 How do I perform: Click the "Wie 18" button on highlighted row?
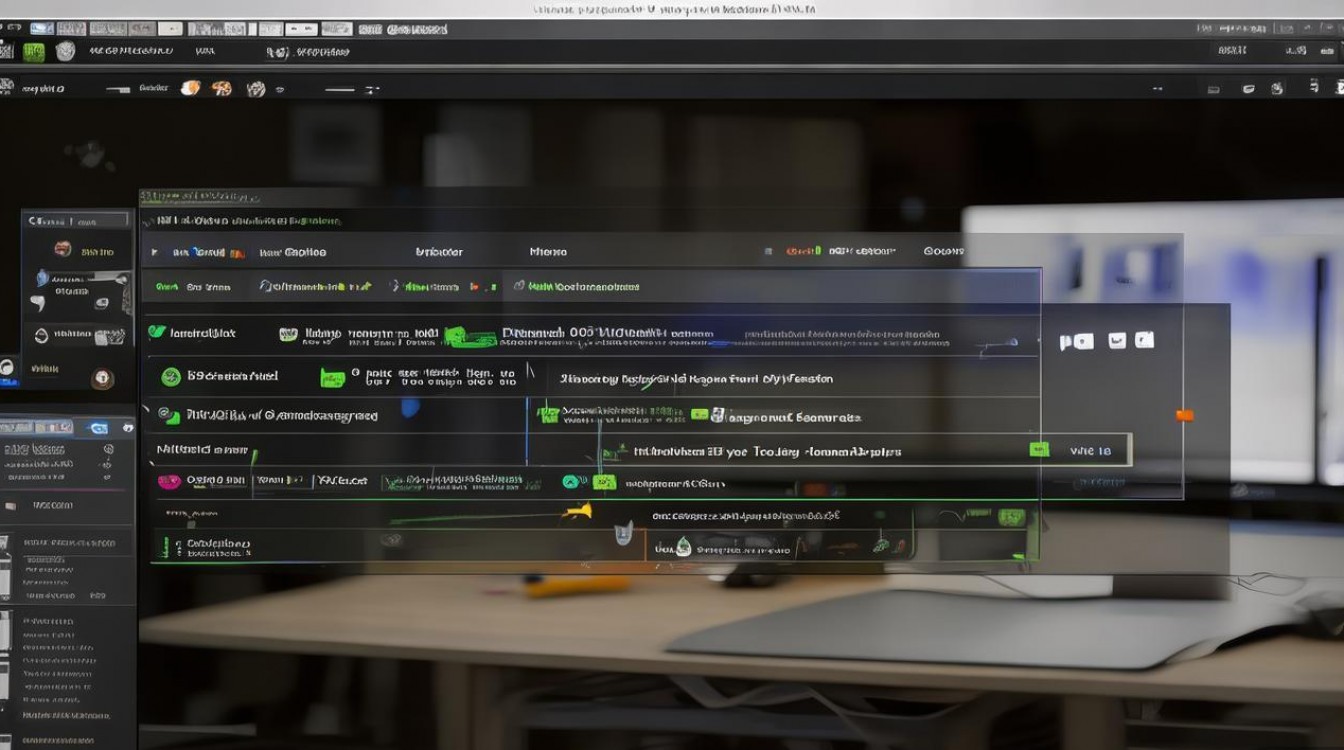1089,451
